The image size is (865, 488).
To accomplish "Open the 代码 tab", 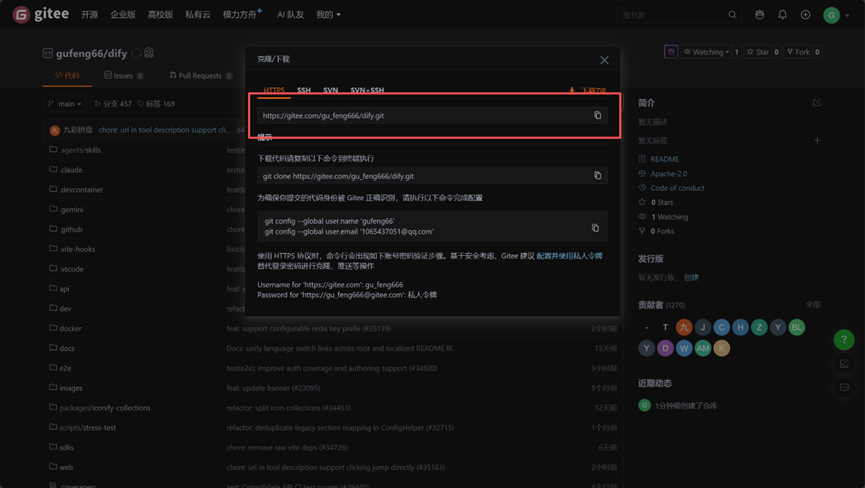I will point(67,76).
